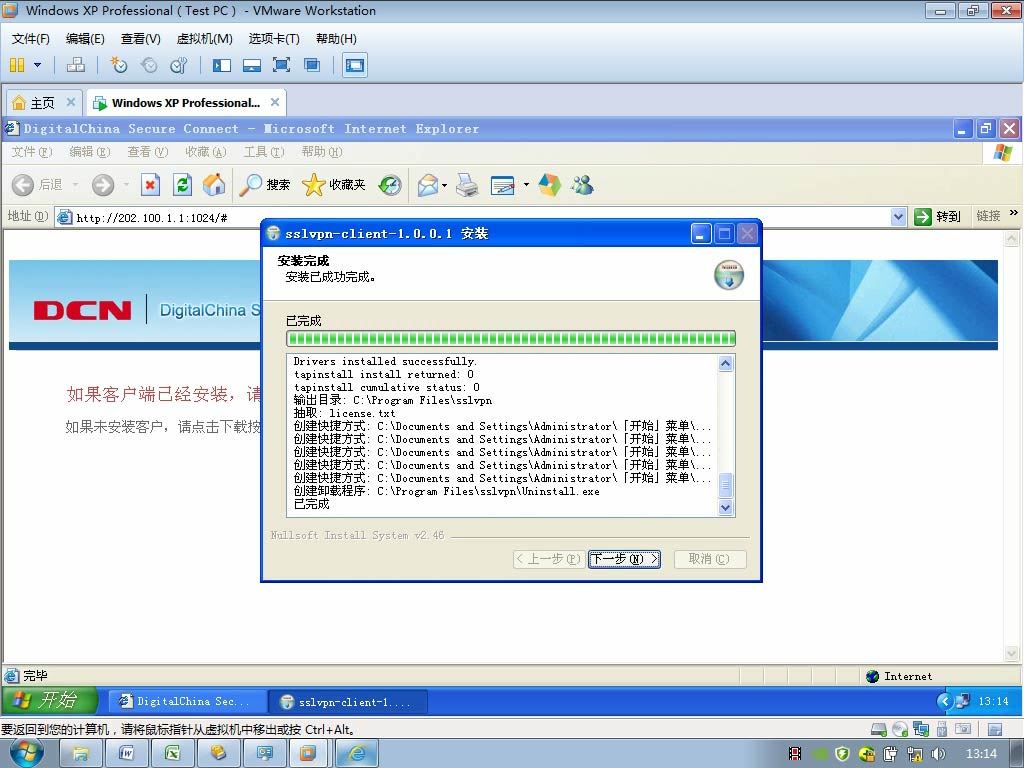This screenshot has width=1024, height=768.
Task: Open IE favorites (收藏夹) star button
Action: [x=333, y=185]
